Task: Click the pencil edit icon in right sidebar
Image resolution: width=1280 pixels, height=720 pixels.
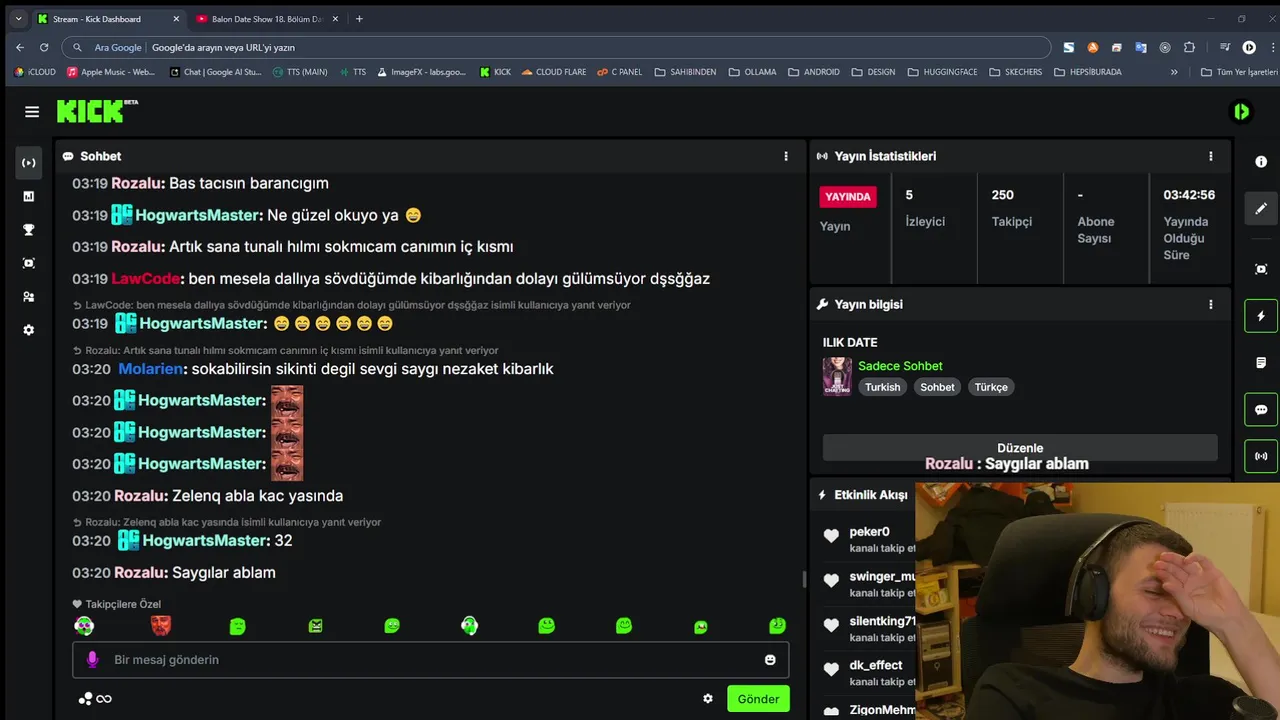Action: (x=1261, y=209)
